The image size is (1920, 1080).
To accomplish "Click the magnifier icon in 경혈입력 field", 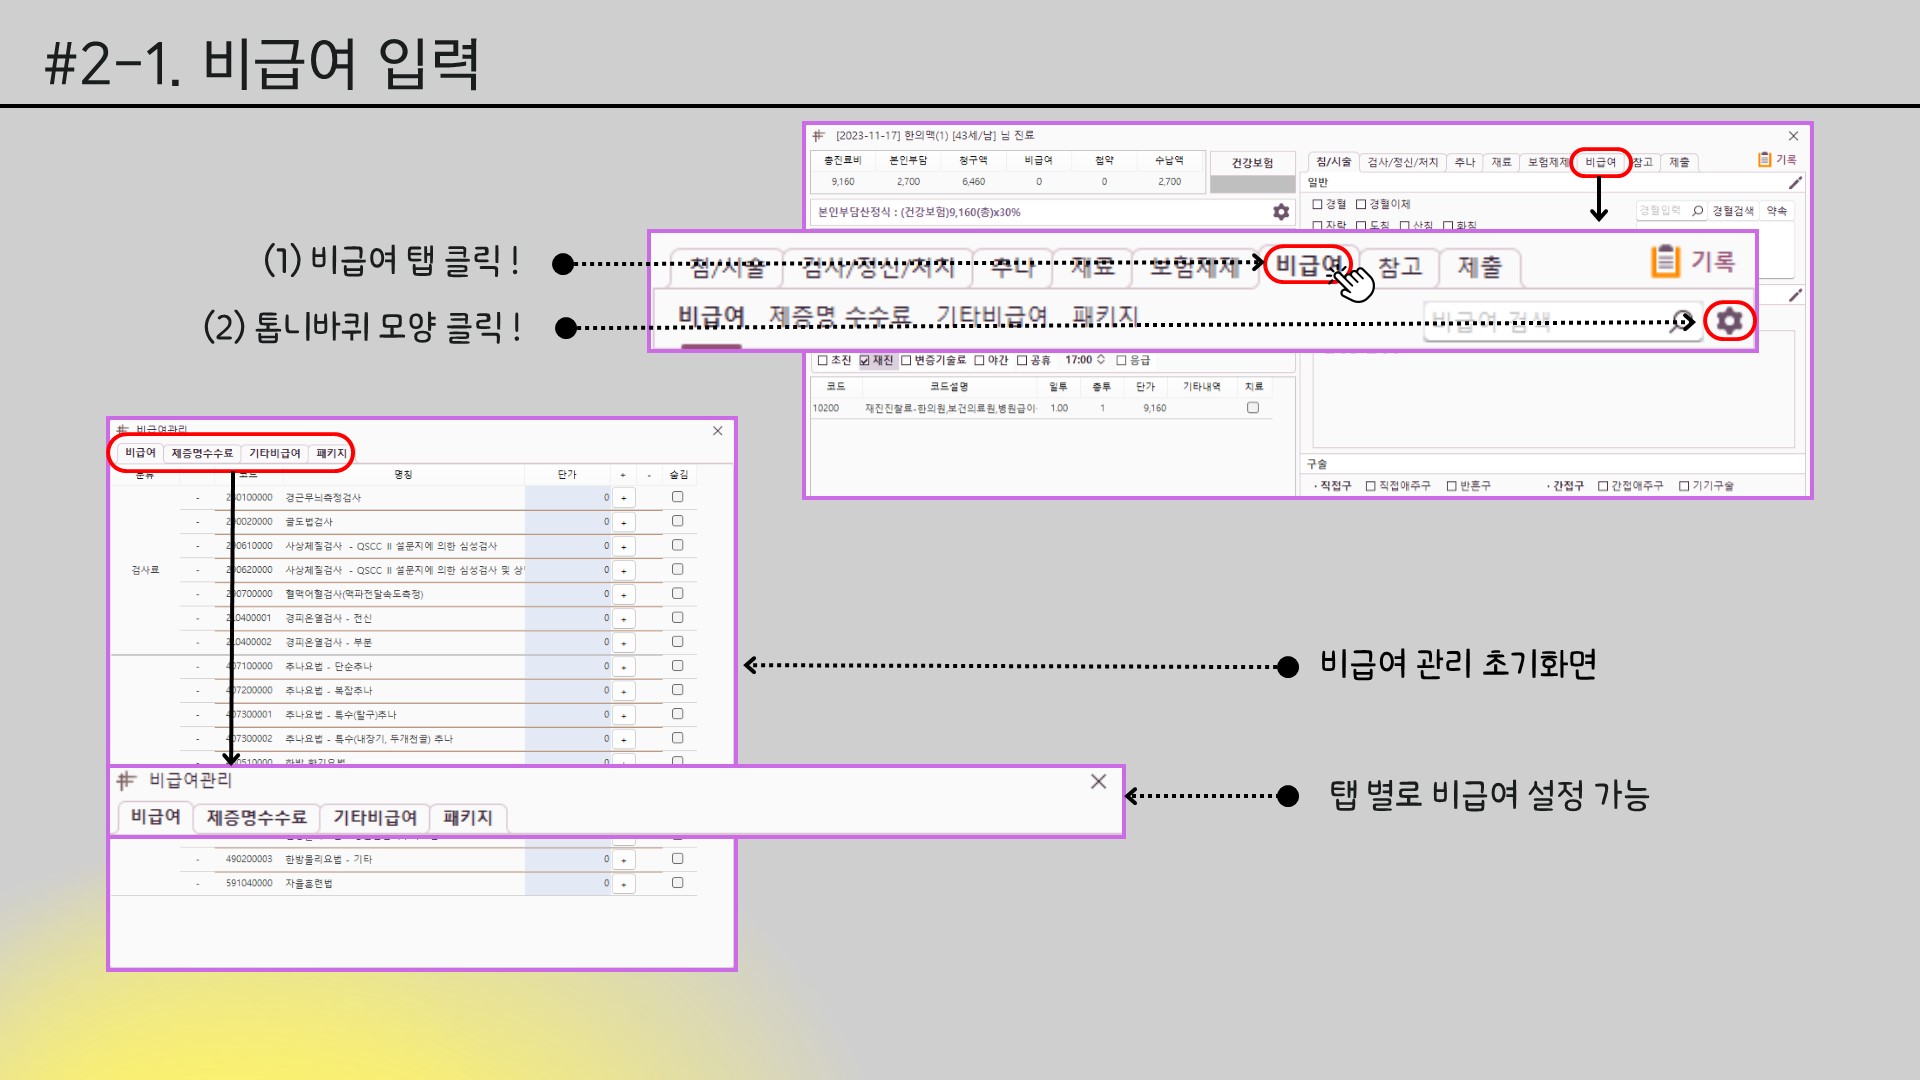I will (1697, 211).
